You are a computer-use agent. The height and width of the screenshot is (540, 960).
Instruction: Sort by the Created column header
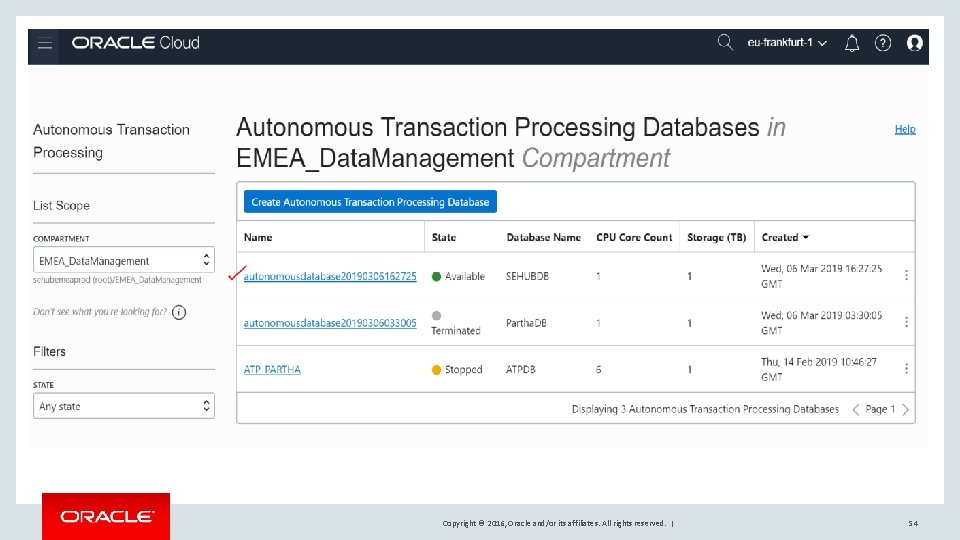[x=785, y=238]
